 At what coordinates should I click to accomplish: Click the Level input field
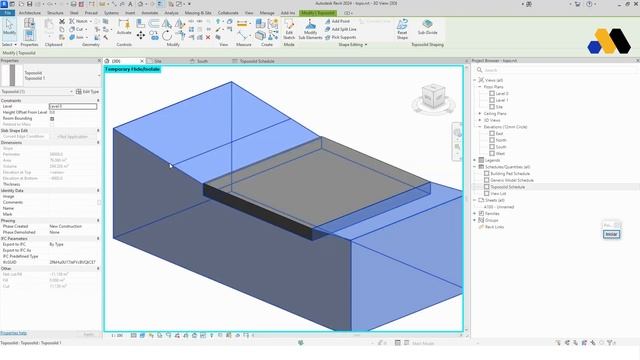click(x=73, y=107)
